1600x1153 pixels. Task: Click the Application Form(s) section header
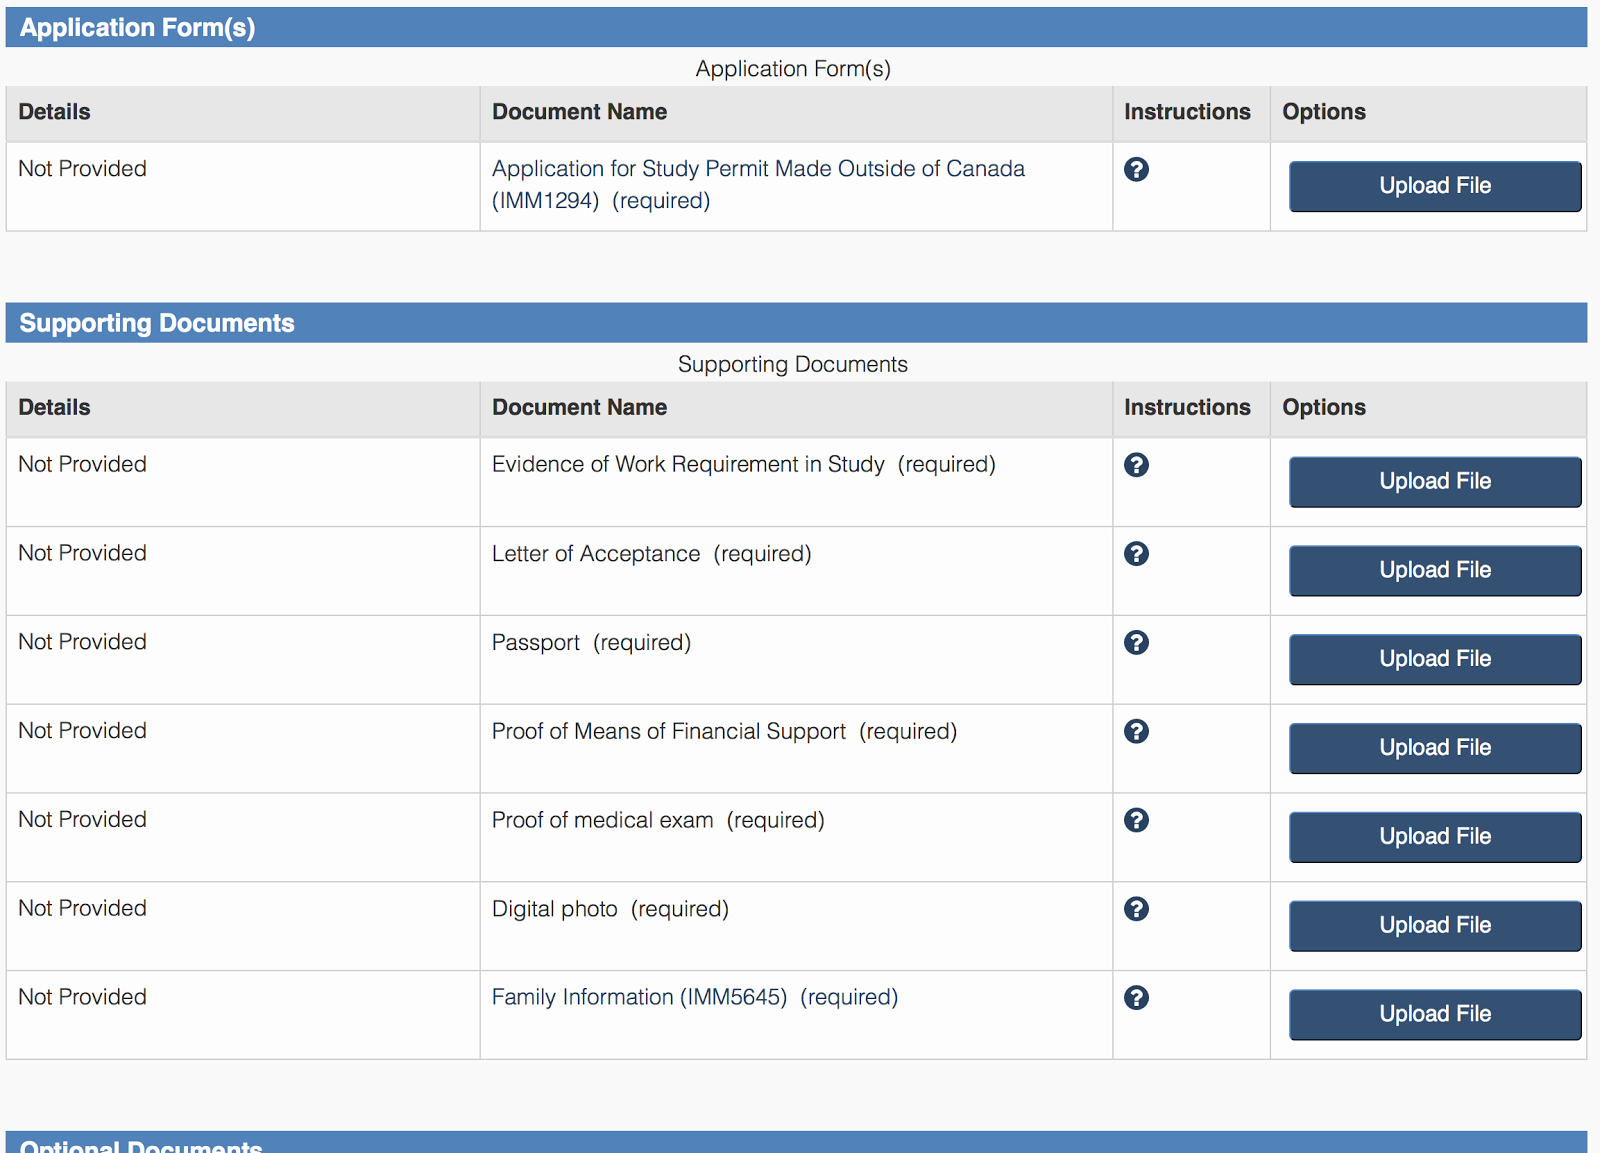[x=796, y=27]
